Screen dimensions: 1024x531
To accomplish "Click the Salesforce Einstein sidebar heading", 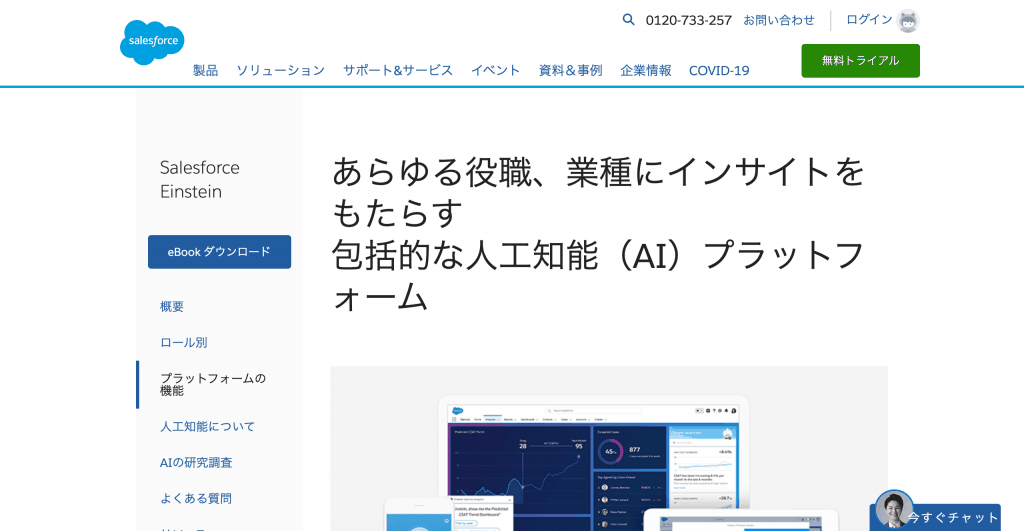I will point(200,180).
